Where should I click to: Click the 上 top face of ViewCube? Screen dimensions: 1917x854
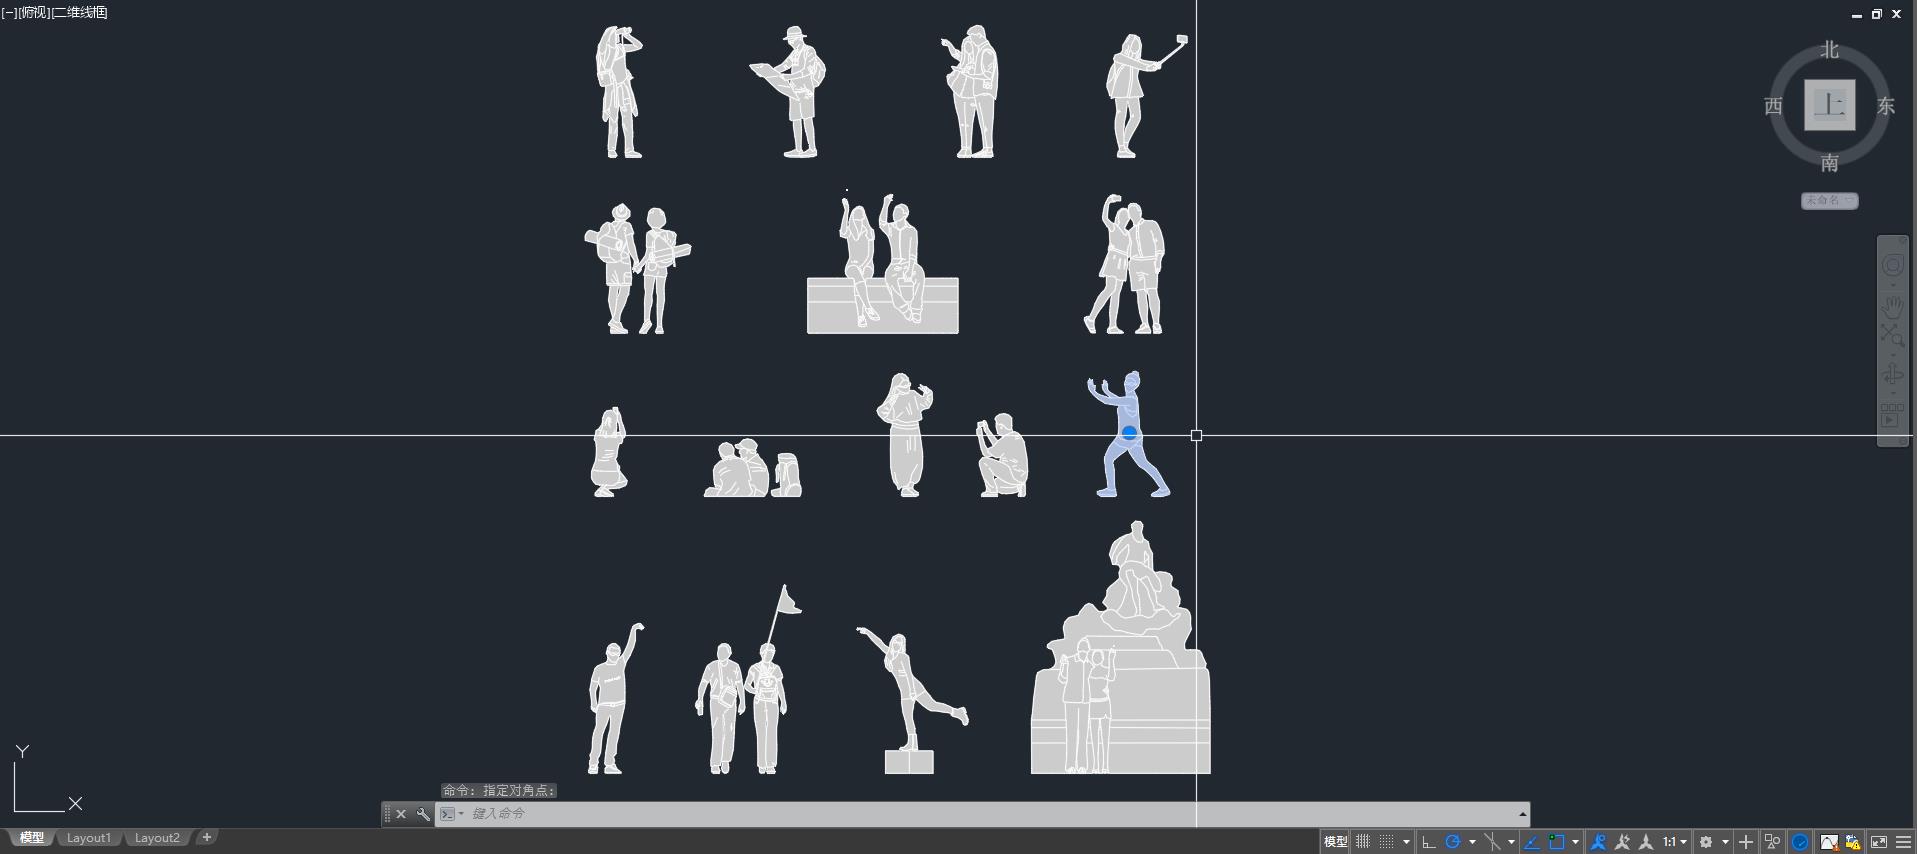pyautogui.click(x=1829, y=105)
